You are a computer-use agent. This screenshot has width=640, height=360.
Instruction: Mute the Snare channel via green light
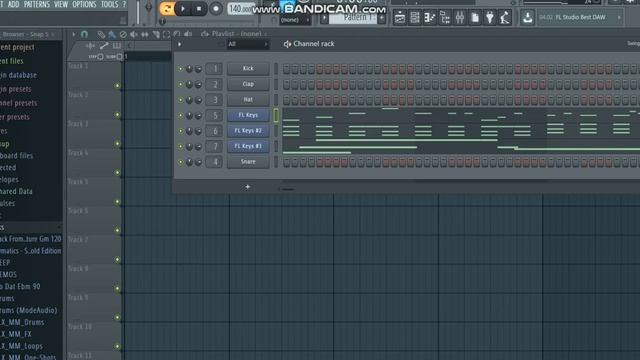coord(180,162)
